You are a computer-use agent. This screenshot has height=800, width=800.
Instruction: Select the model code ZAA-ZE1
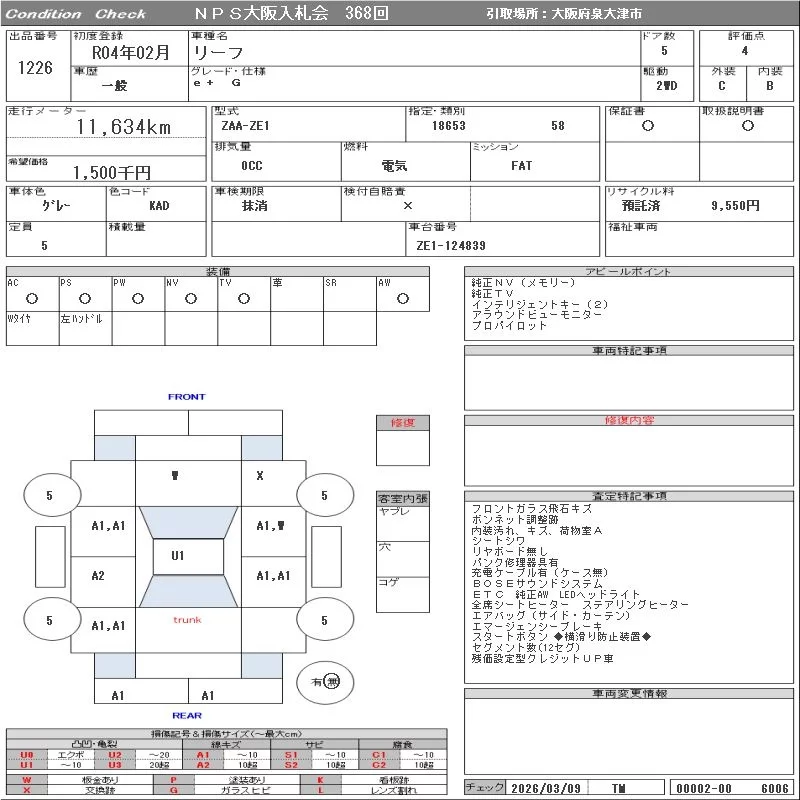click(x=245, y=126)
